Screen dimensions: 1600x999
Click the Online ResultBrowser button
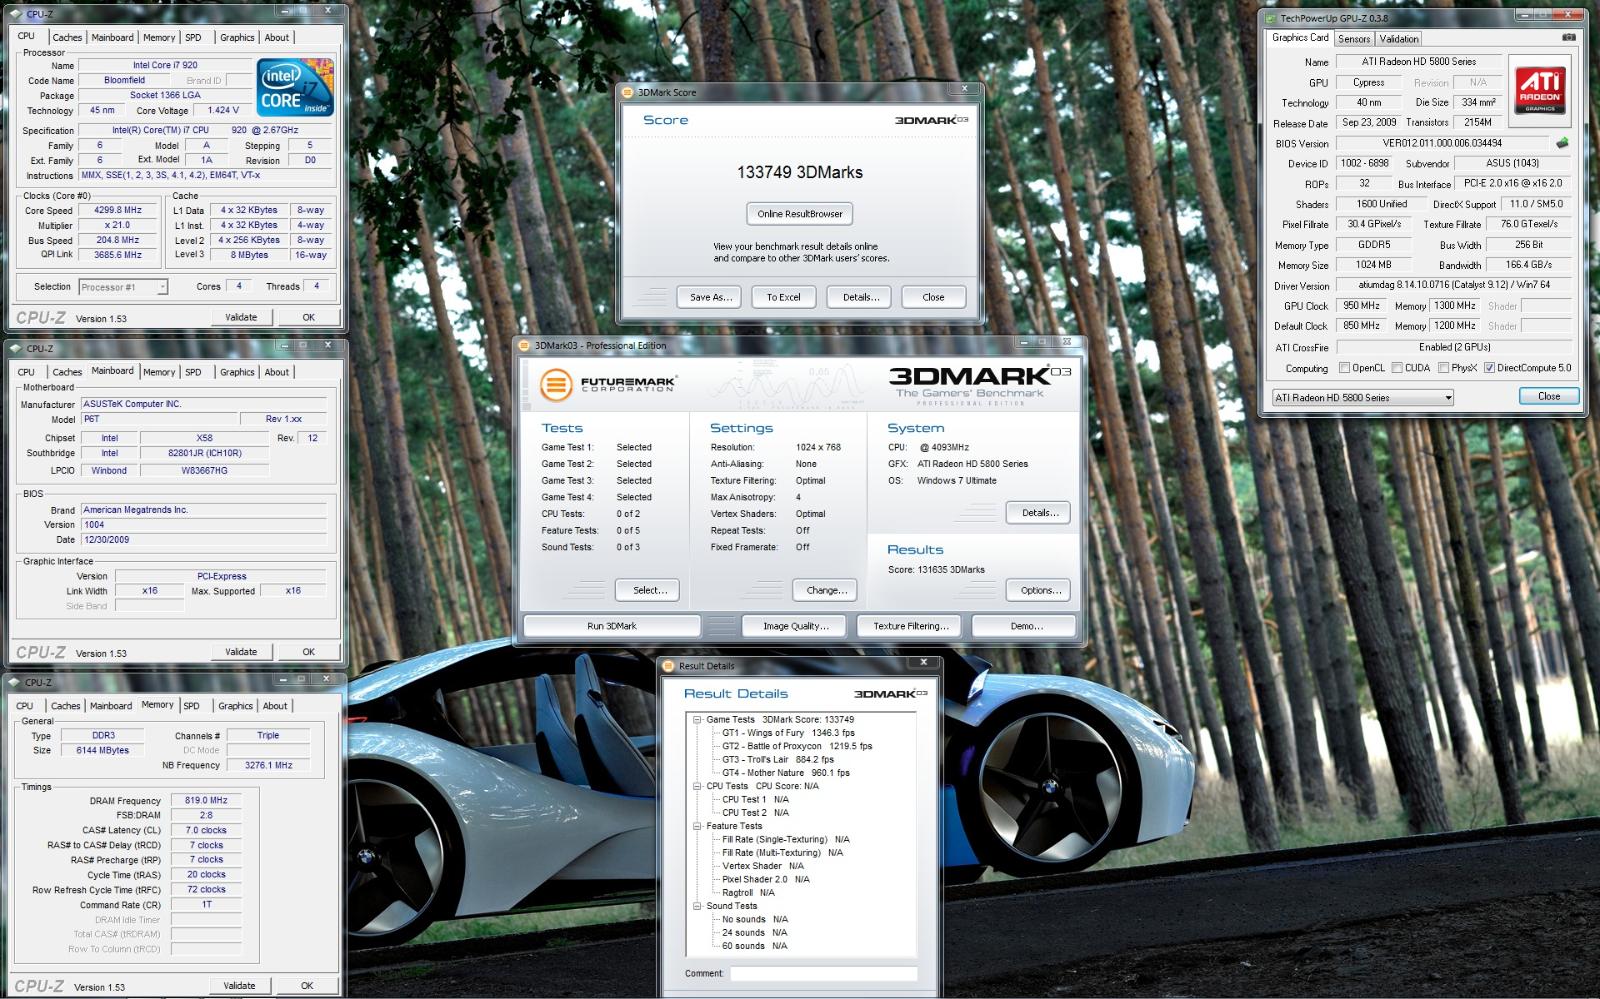click(x=800, y=214)
